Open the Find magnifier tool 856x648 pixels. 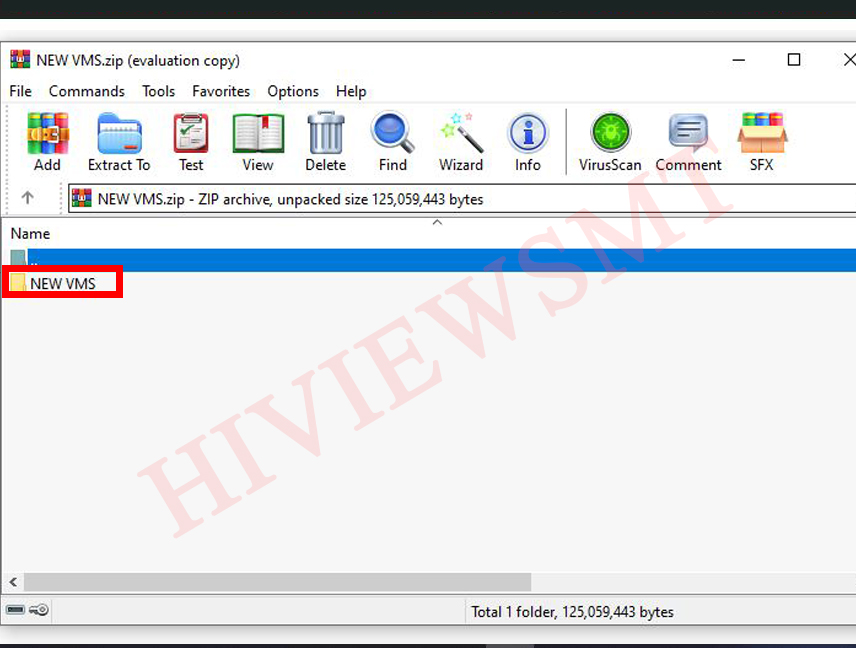tap(392, 141)
